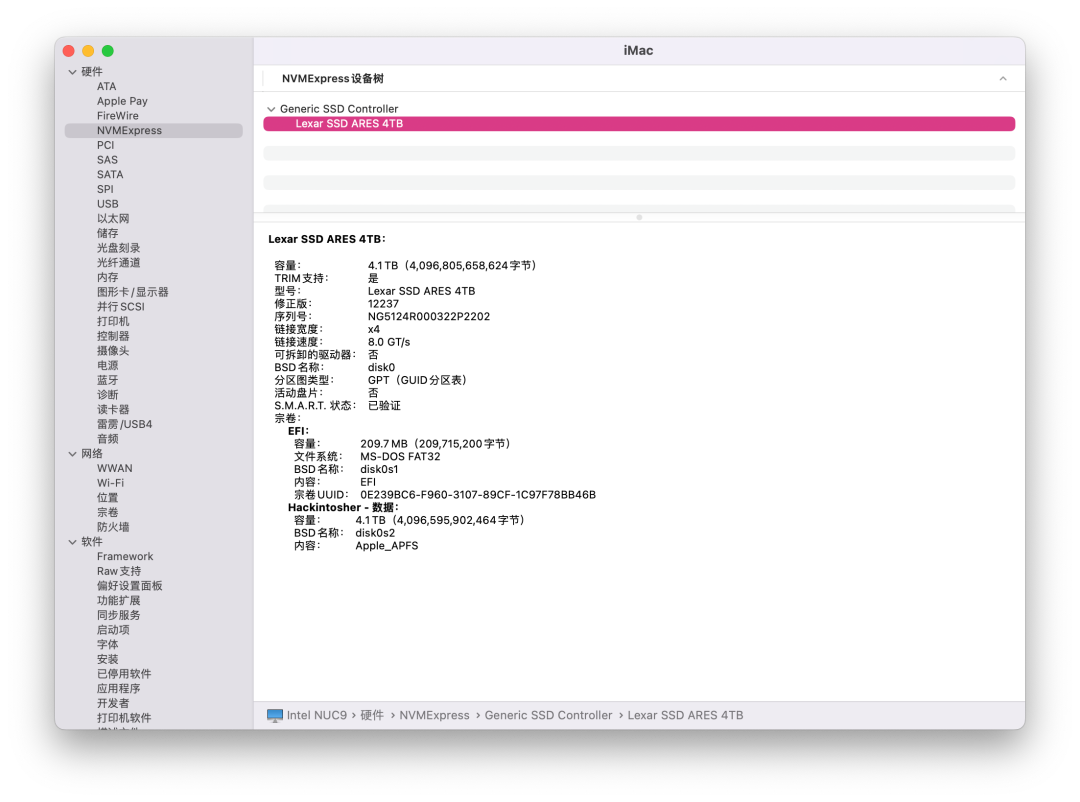
Task: Select PCI in the sidebar
Action: pyautogui.click(x=105, y=145)
